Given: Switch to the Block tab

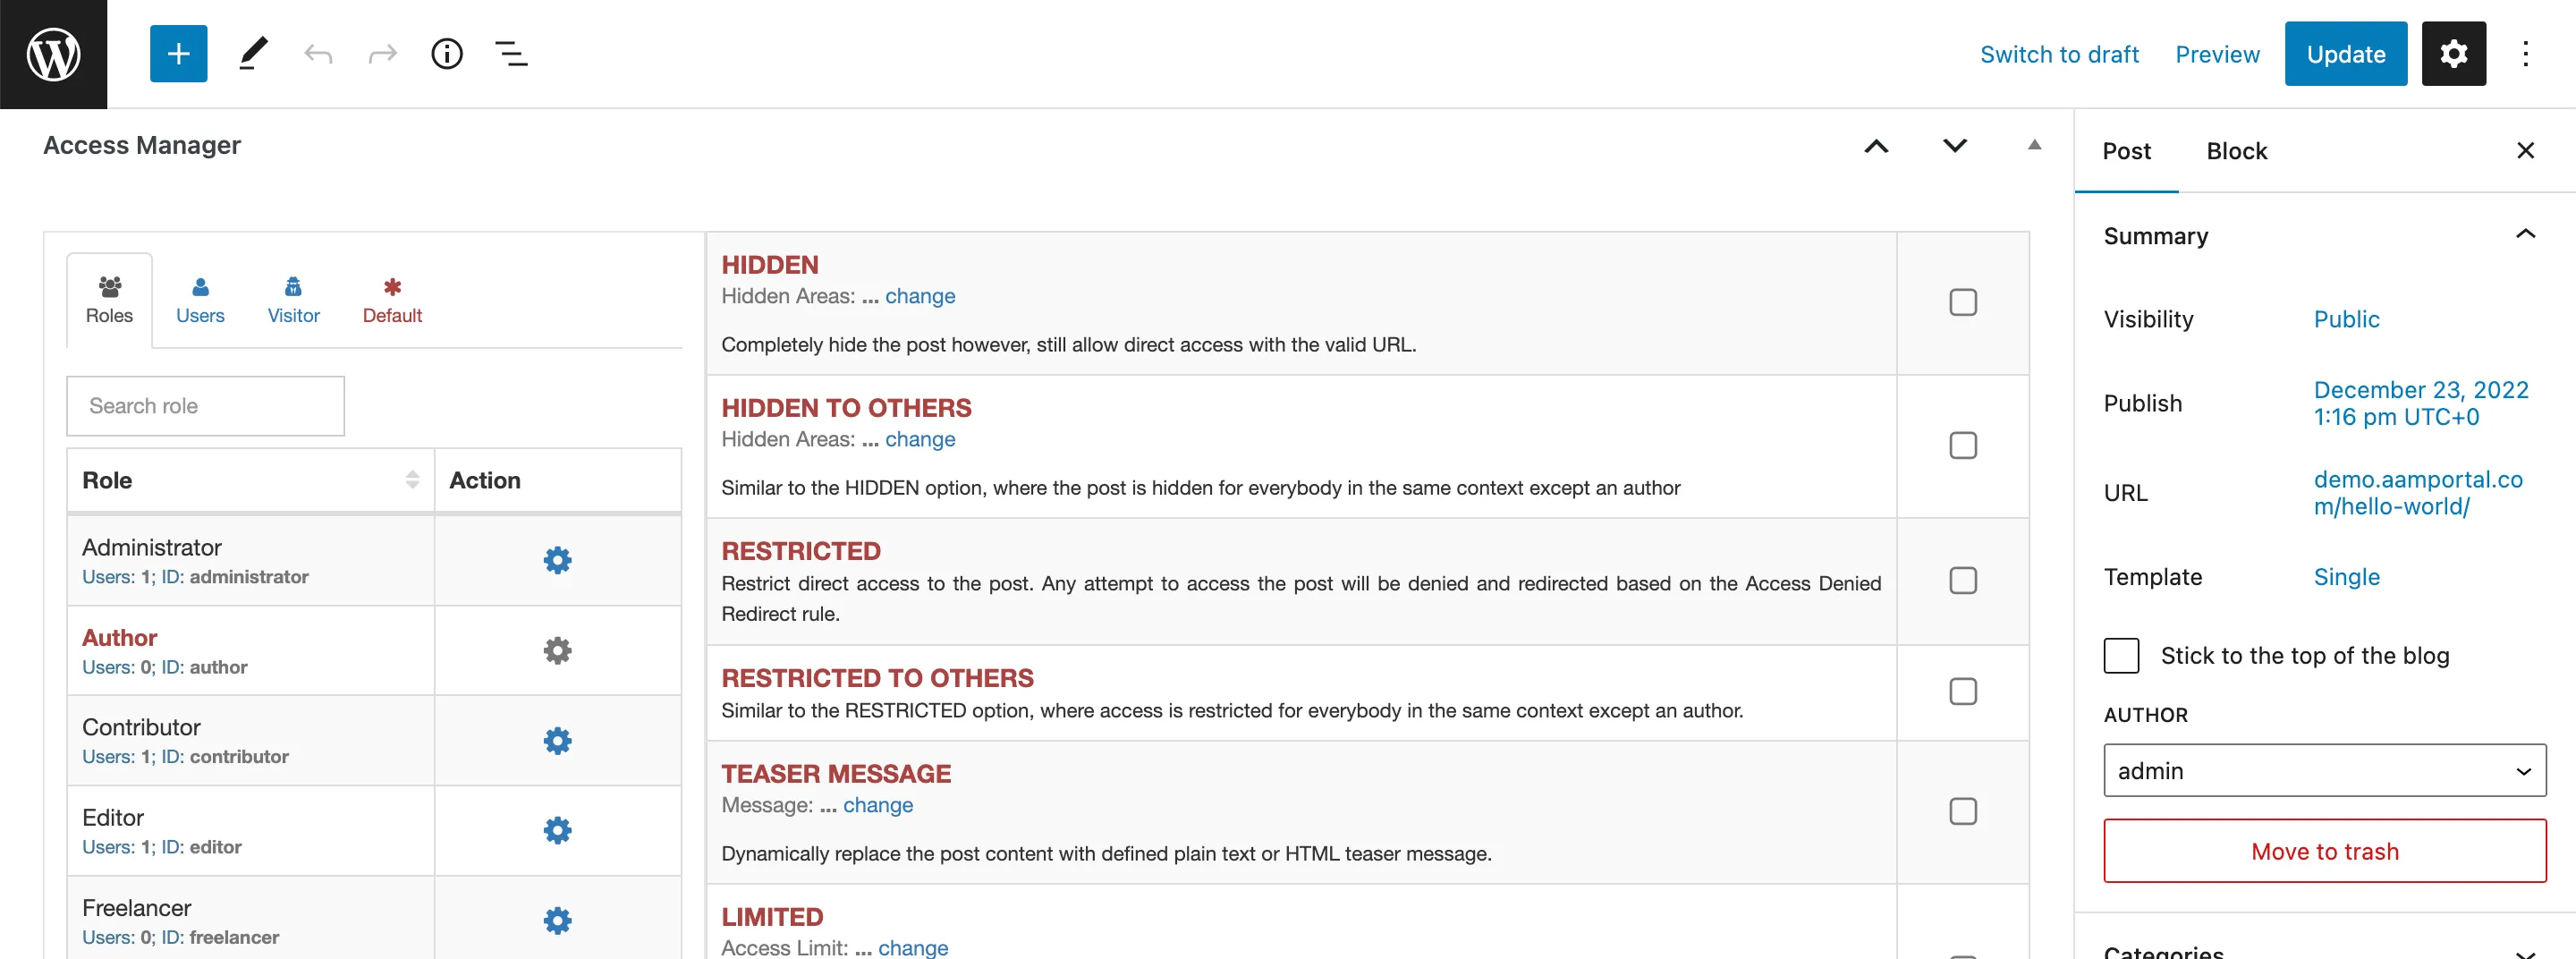Looking at the screenshot, I should click(2236, 151).
